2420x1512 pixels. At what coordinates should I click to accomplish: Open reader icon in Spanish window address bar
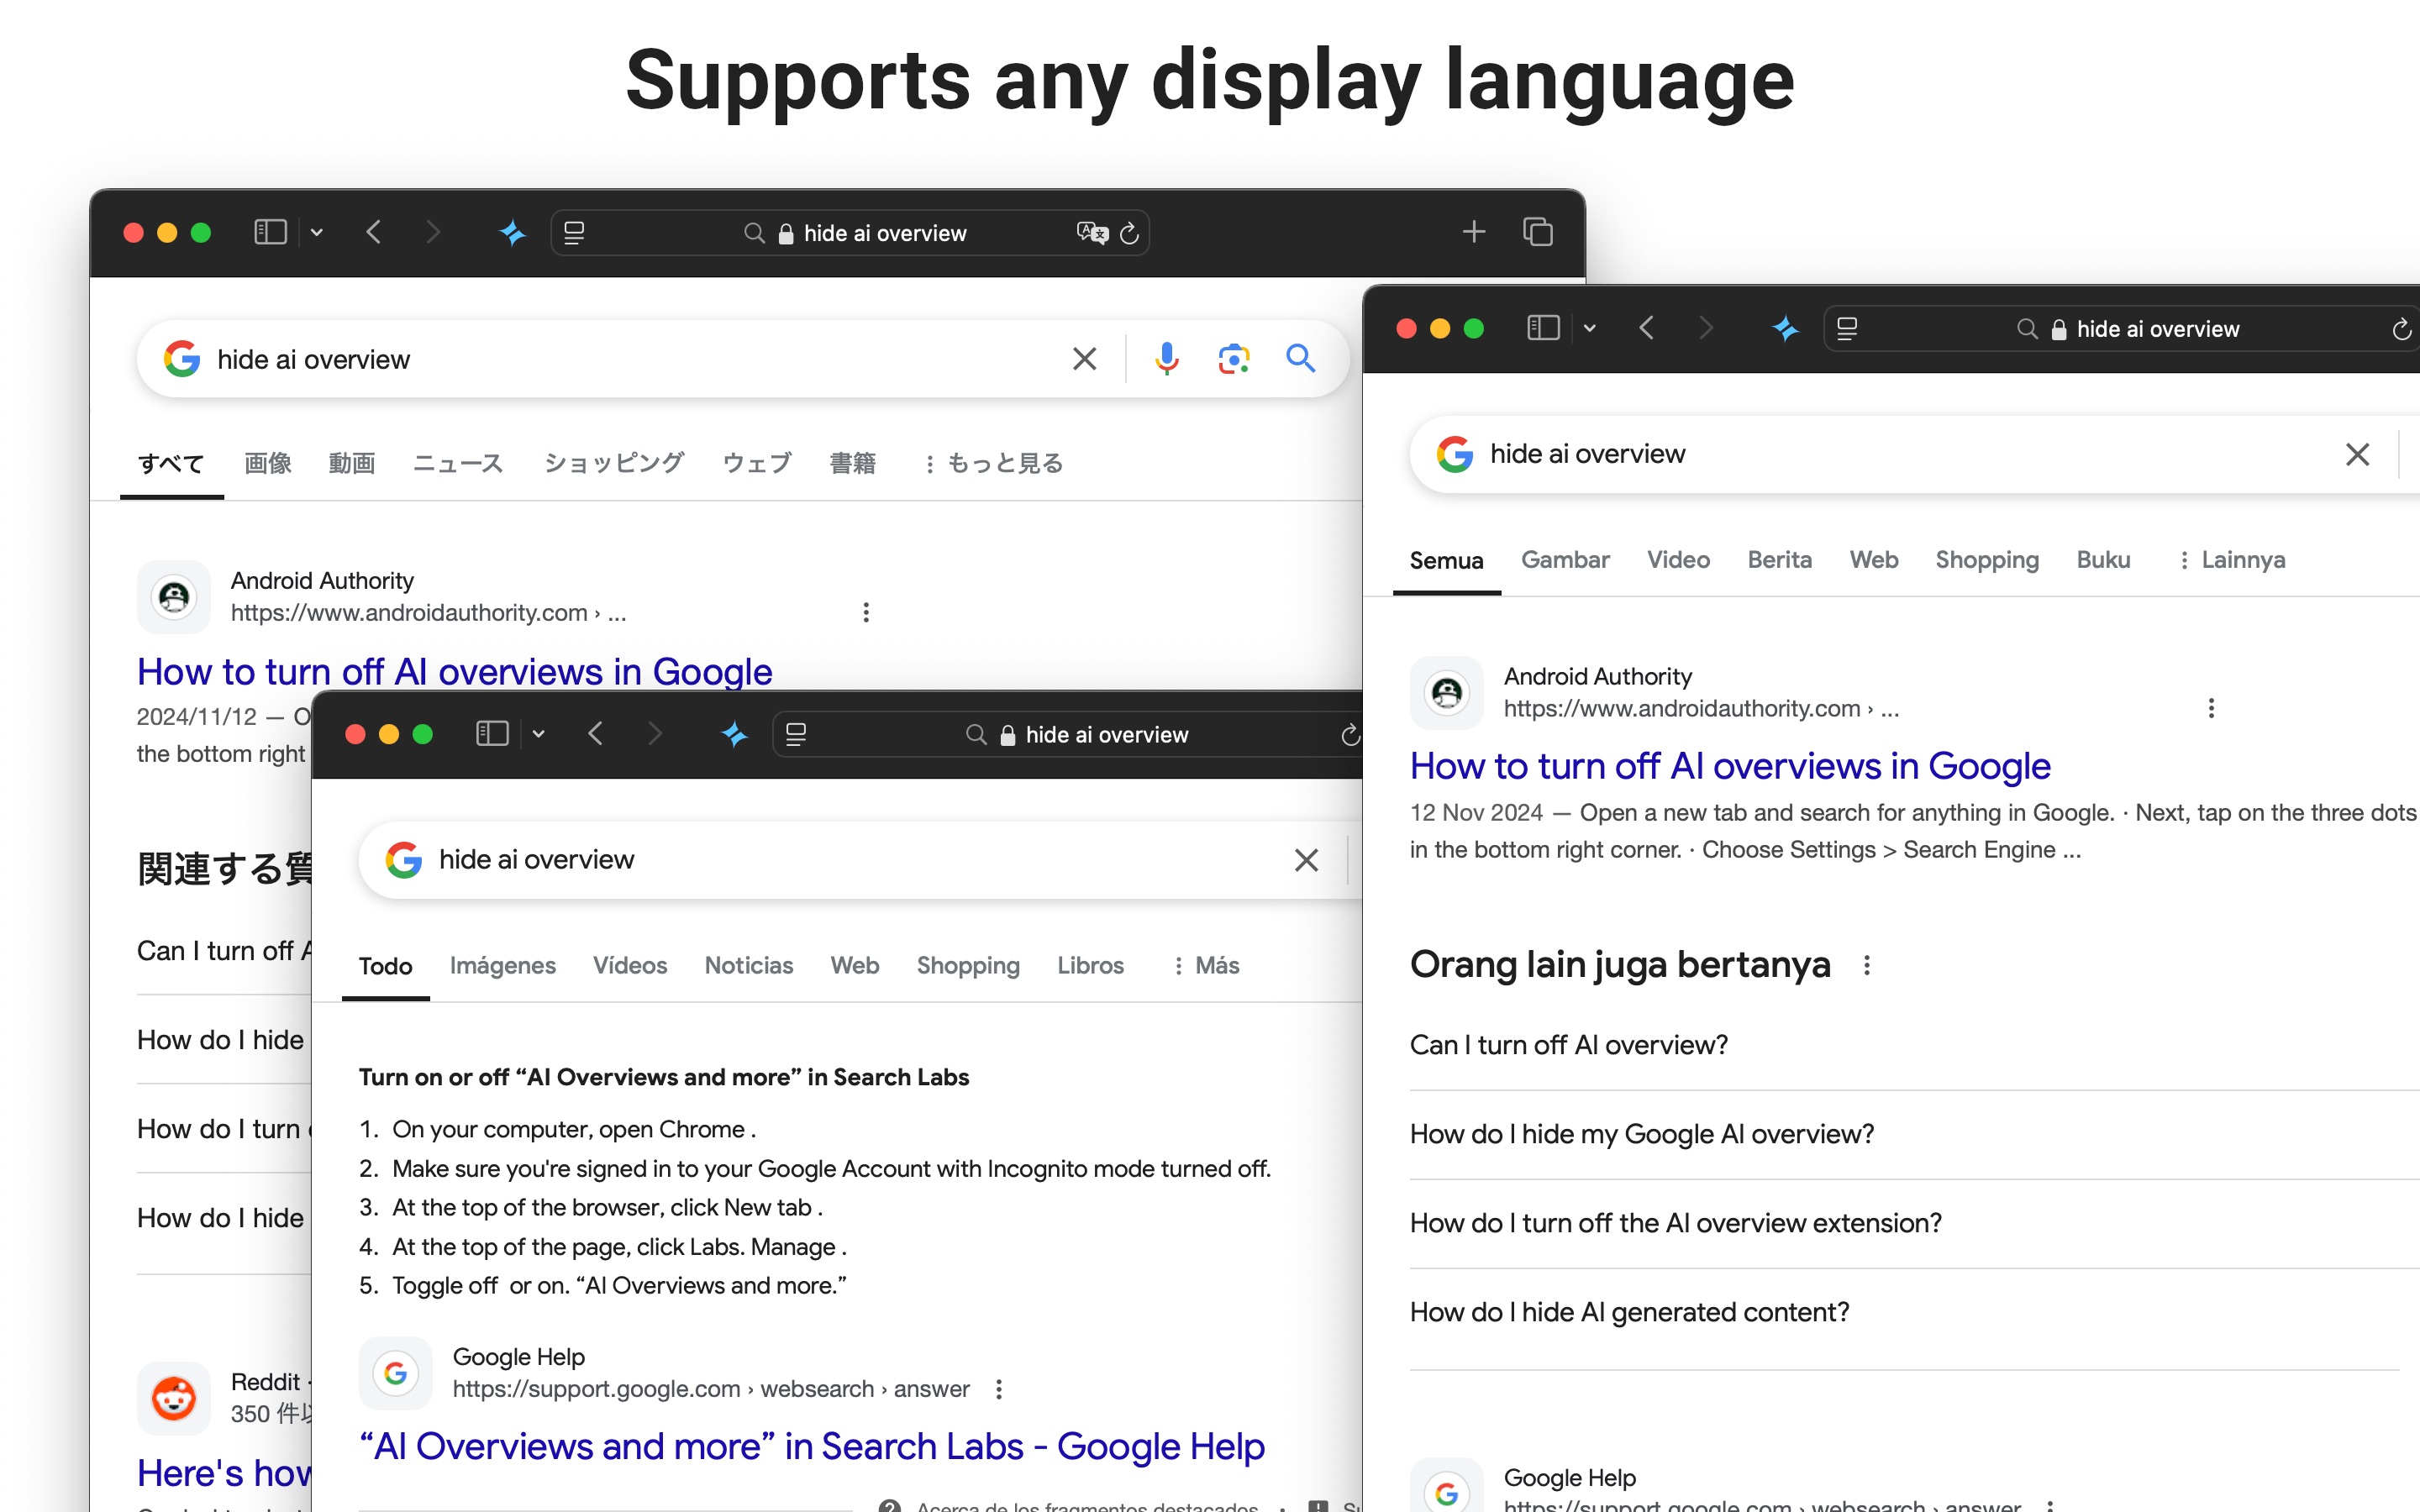(796, 735)
